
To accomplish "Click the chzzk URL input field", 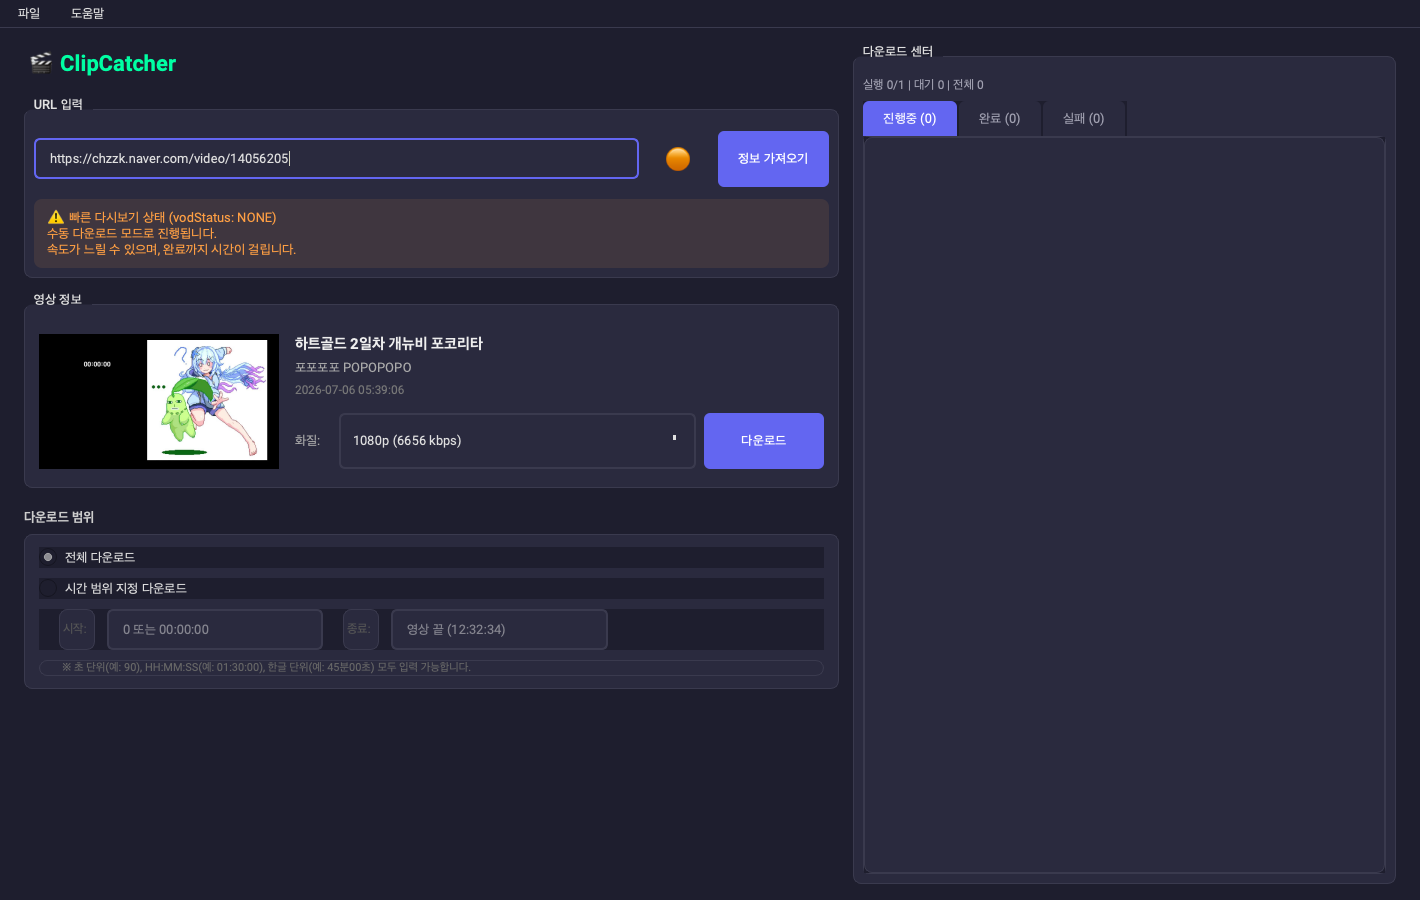I will pos(336,159).
